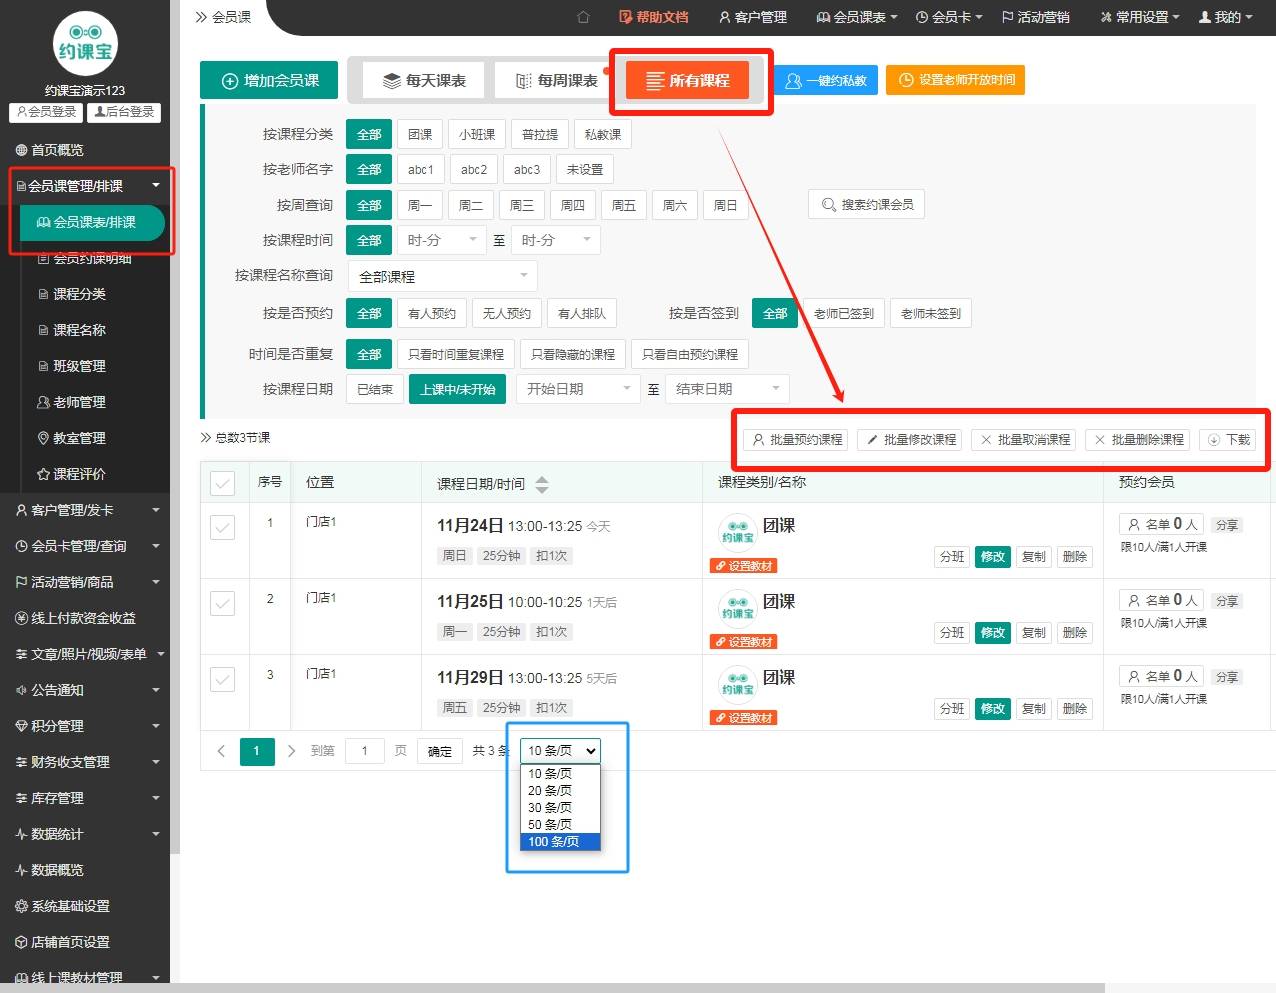The height and width of the screenshot is (993, 1276).
Task: Expand 我的 account menu
Action: (x=1226, y=17)
